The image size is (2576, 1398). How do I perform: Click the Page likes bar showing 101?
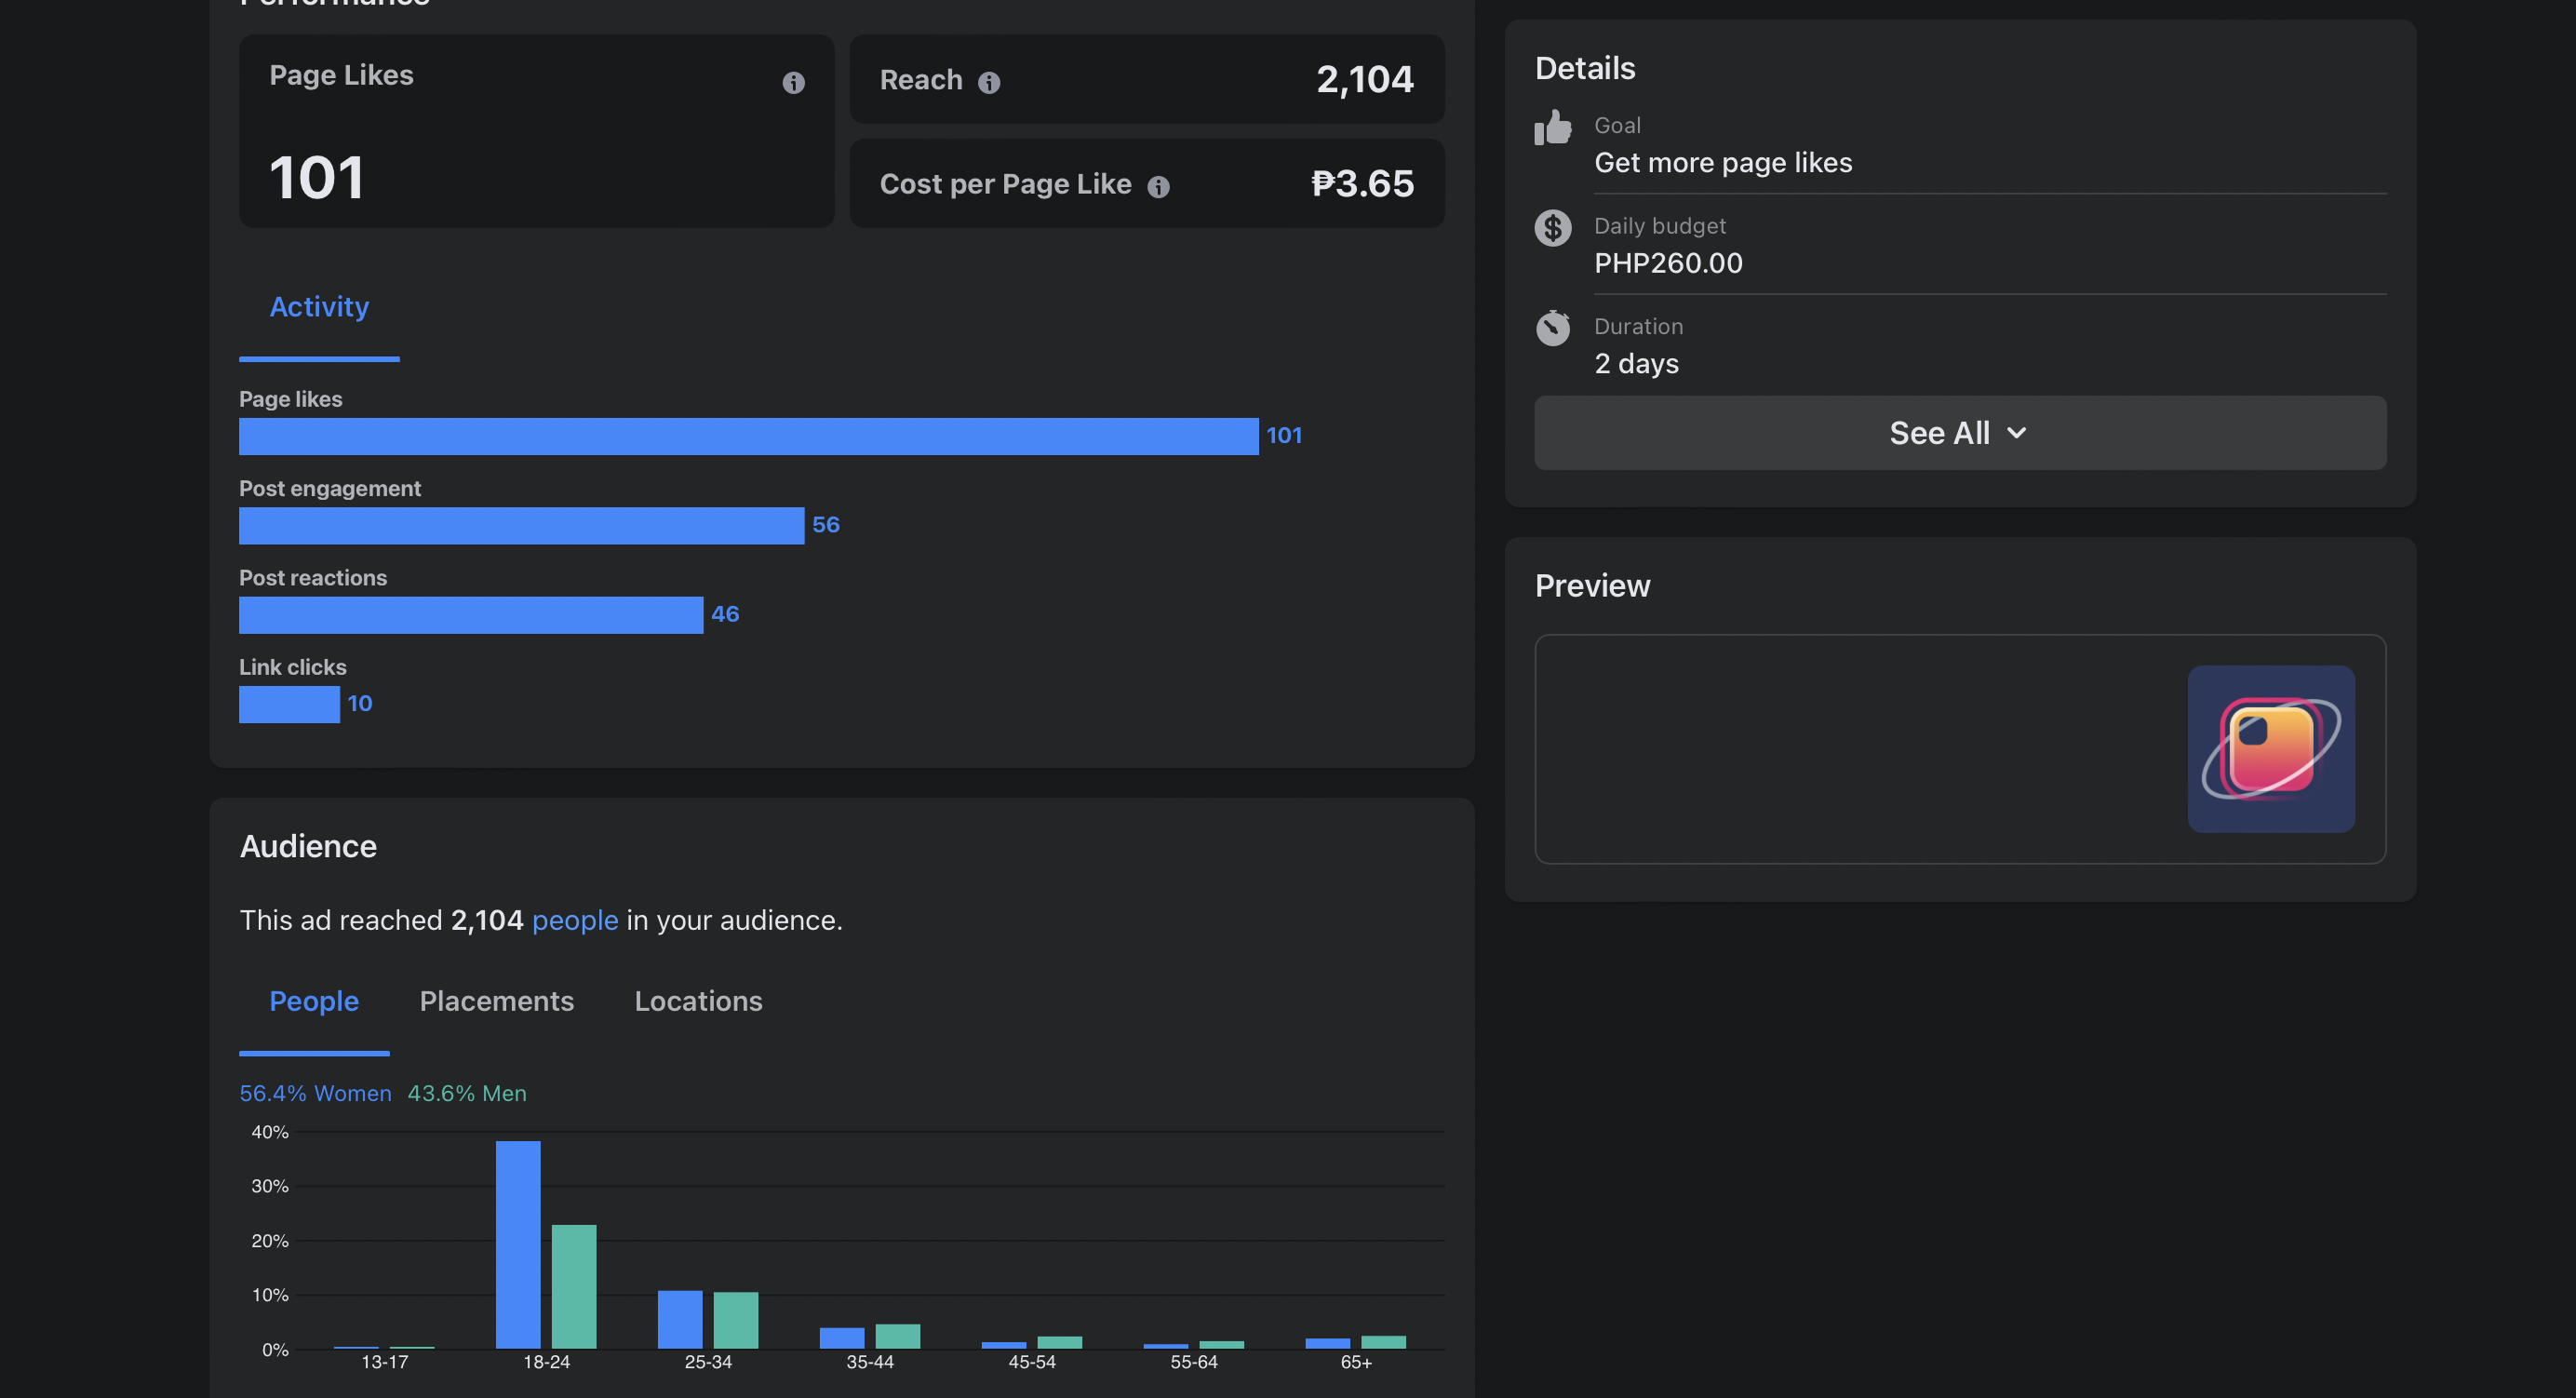(749, 437)
